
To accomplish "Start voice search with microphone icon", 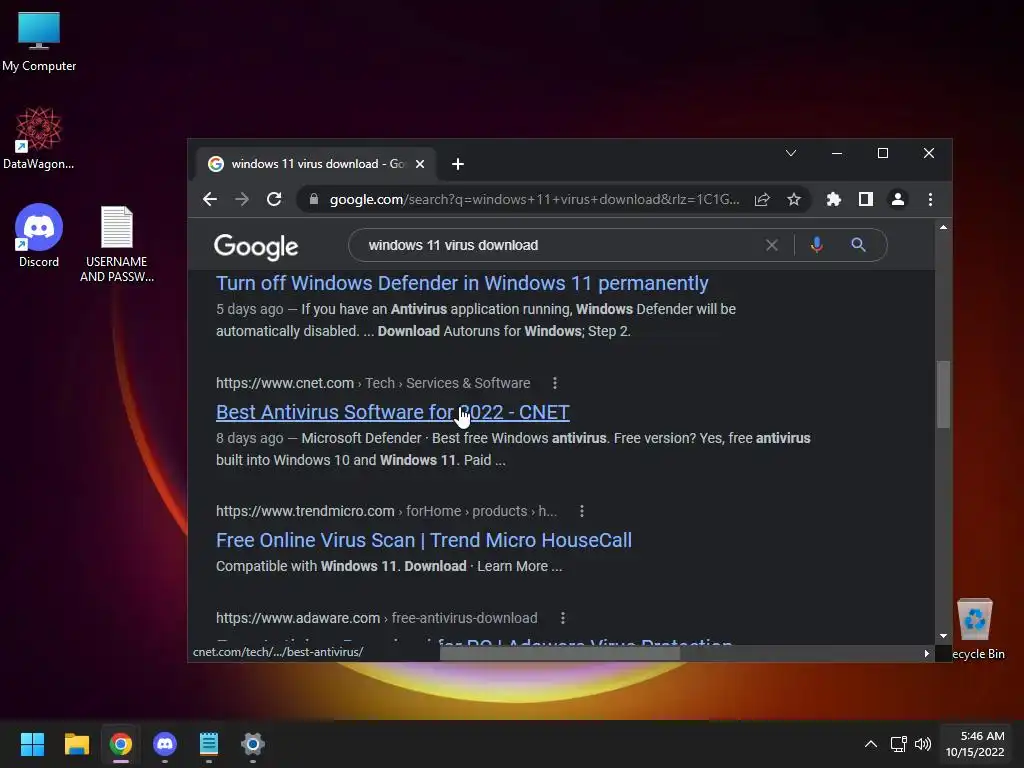I will 816,245.
